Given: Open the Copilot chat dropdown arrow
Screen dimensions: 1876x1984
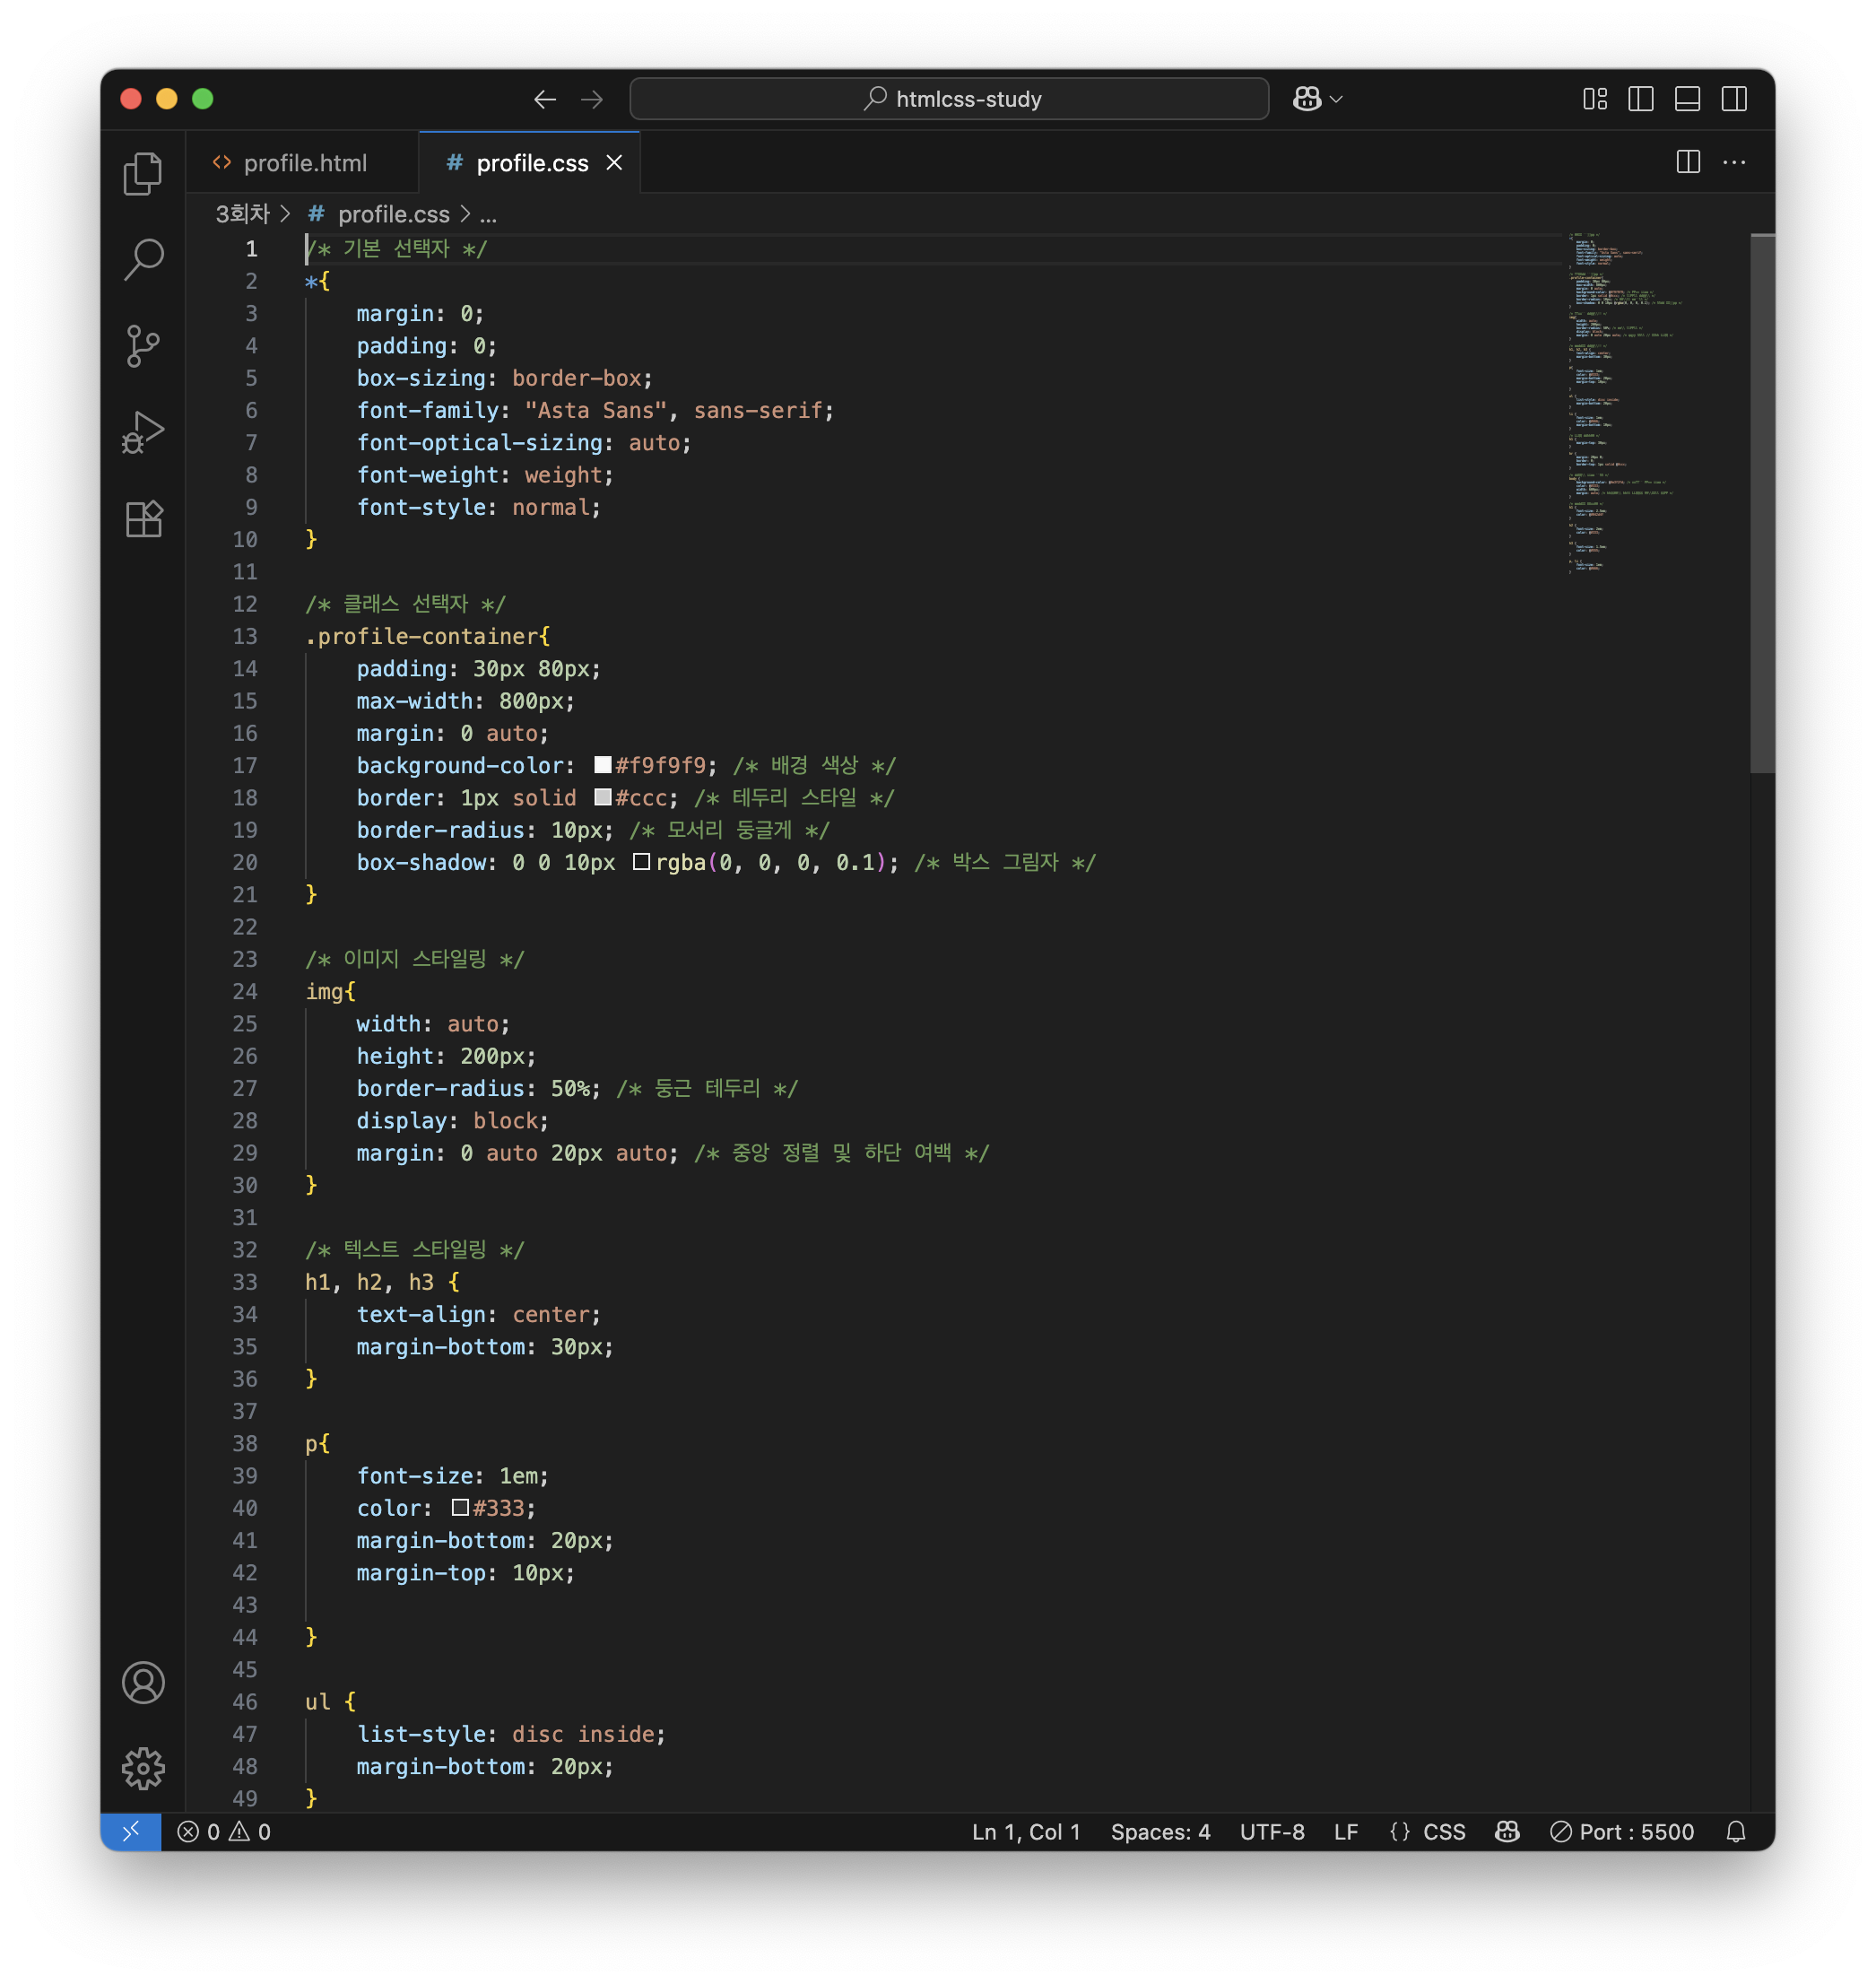Looking at the screenshot, I should 1337,99.
